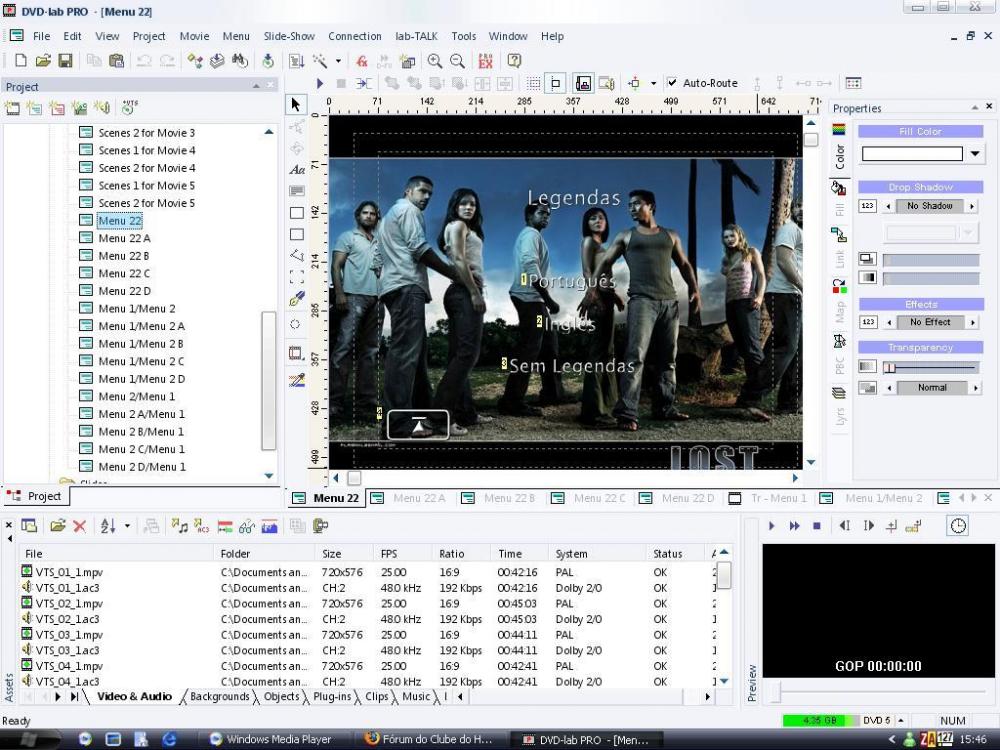Click the Windows Media Player taskbar button

270,740
